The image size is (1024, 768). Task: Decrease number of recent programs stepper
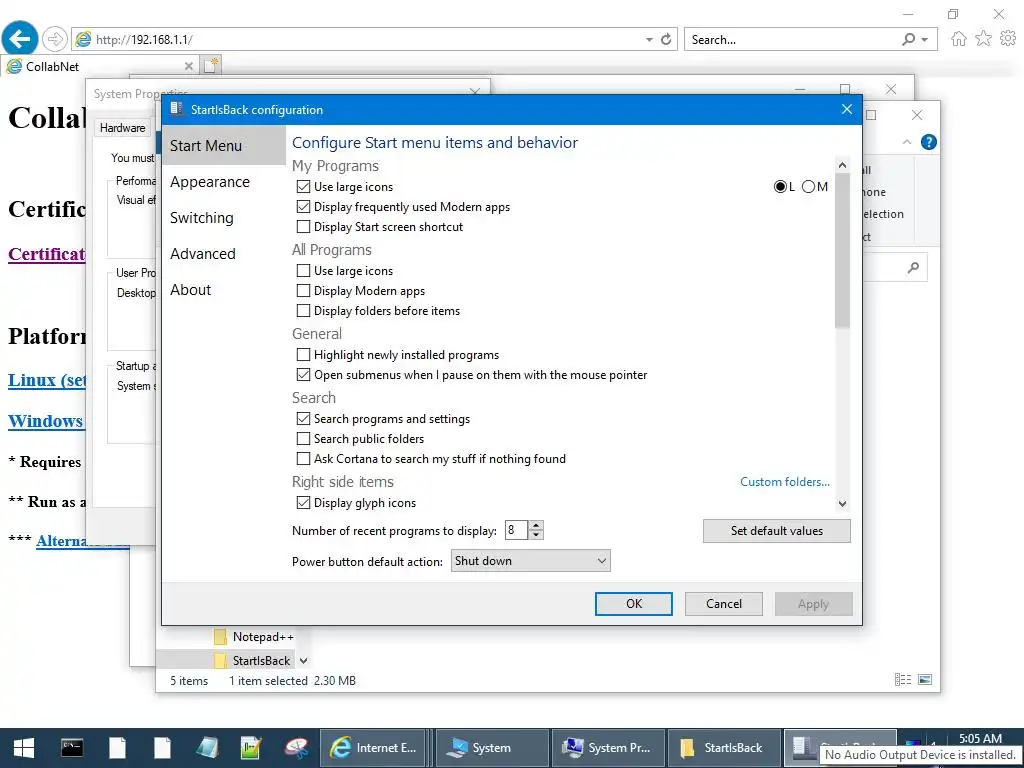536,535
